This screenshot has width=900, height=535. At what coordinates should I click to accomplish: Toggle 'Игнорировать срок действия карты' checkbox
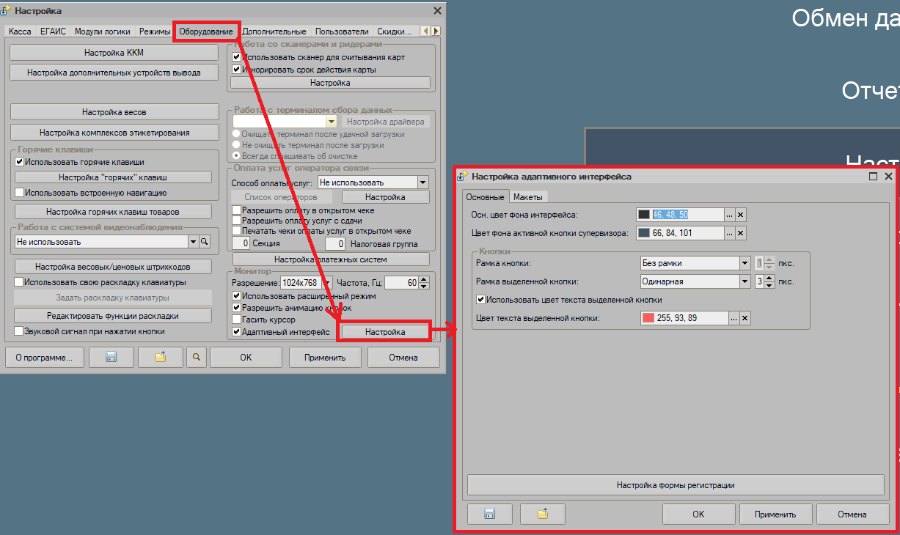(x=236, y=69)
